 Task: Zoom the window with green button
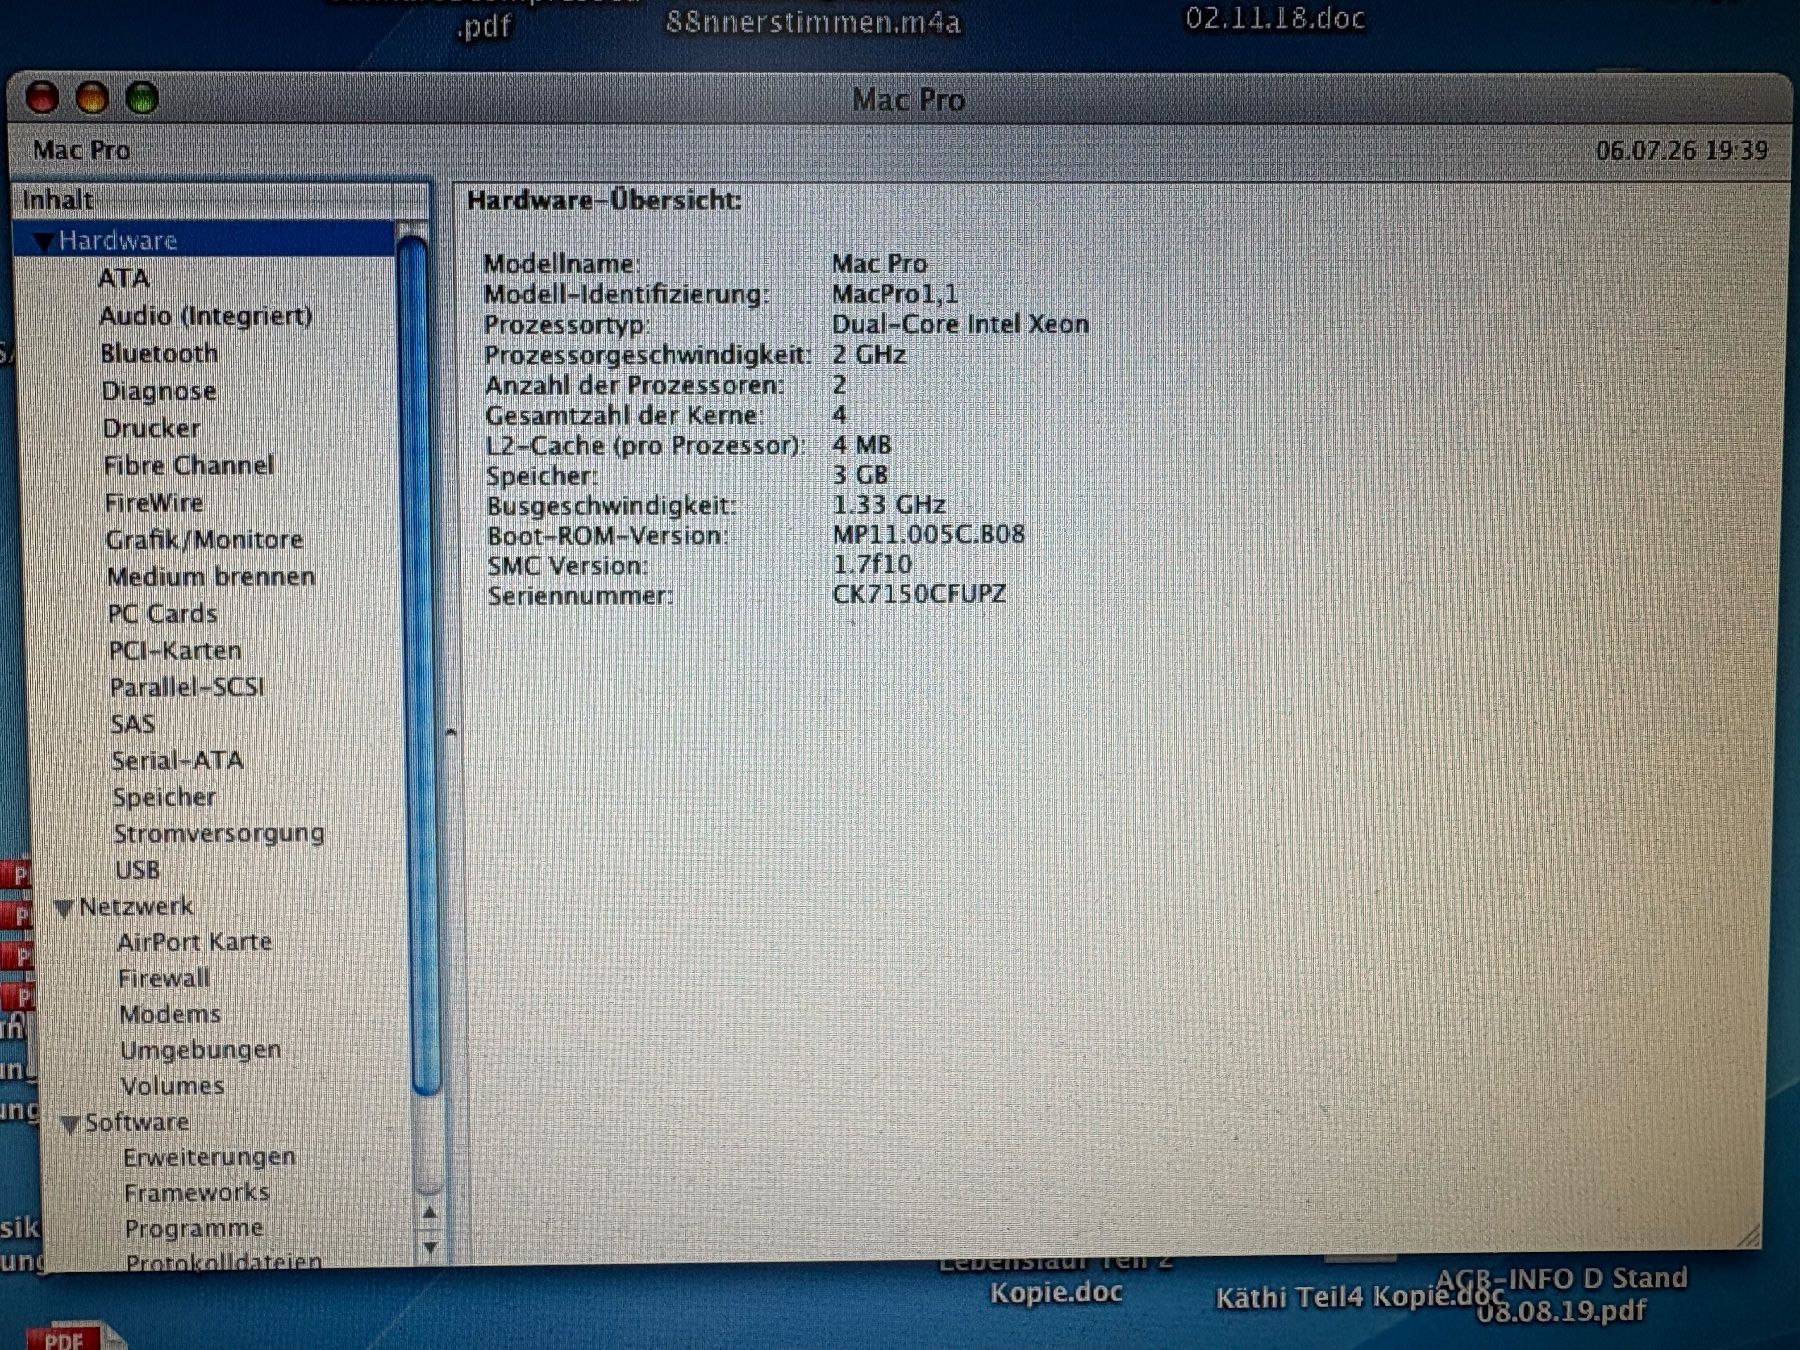click(x=142, y=98)
